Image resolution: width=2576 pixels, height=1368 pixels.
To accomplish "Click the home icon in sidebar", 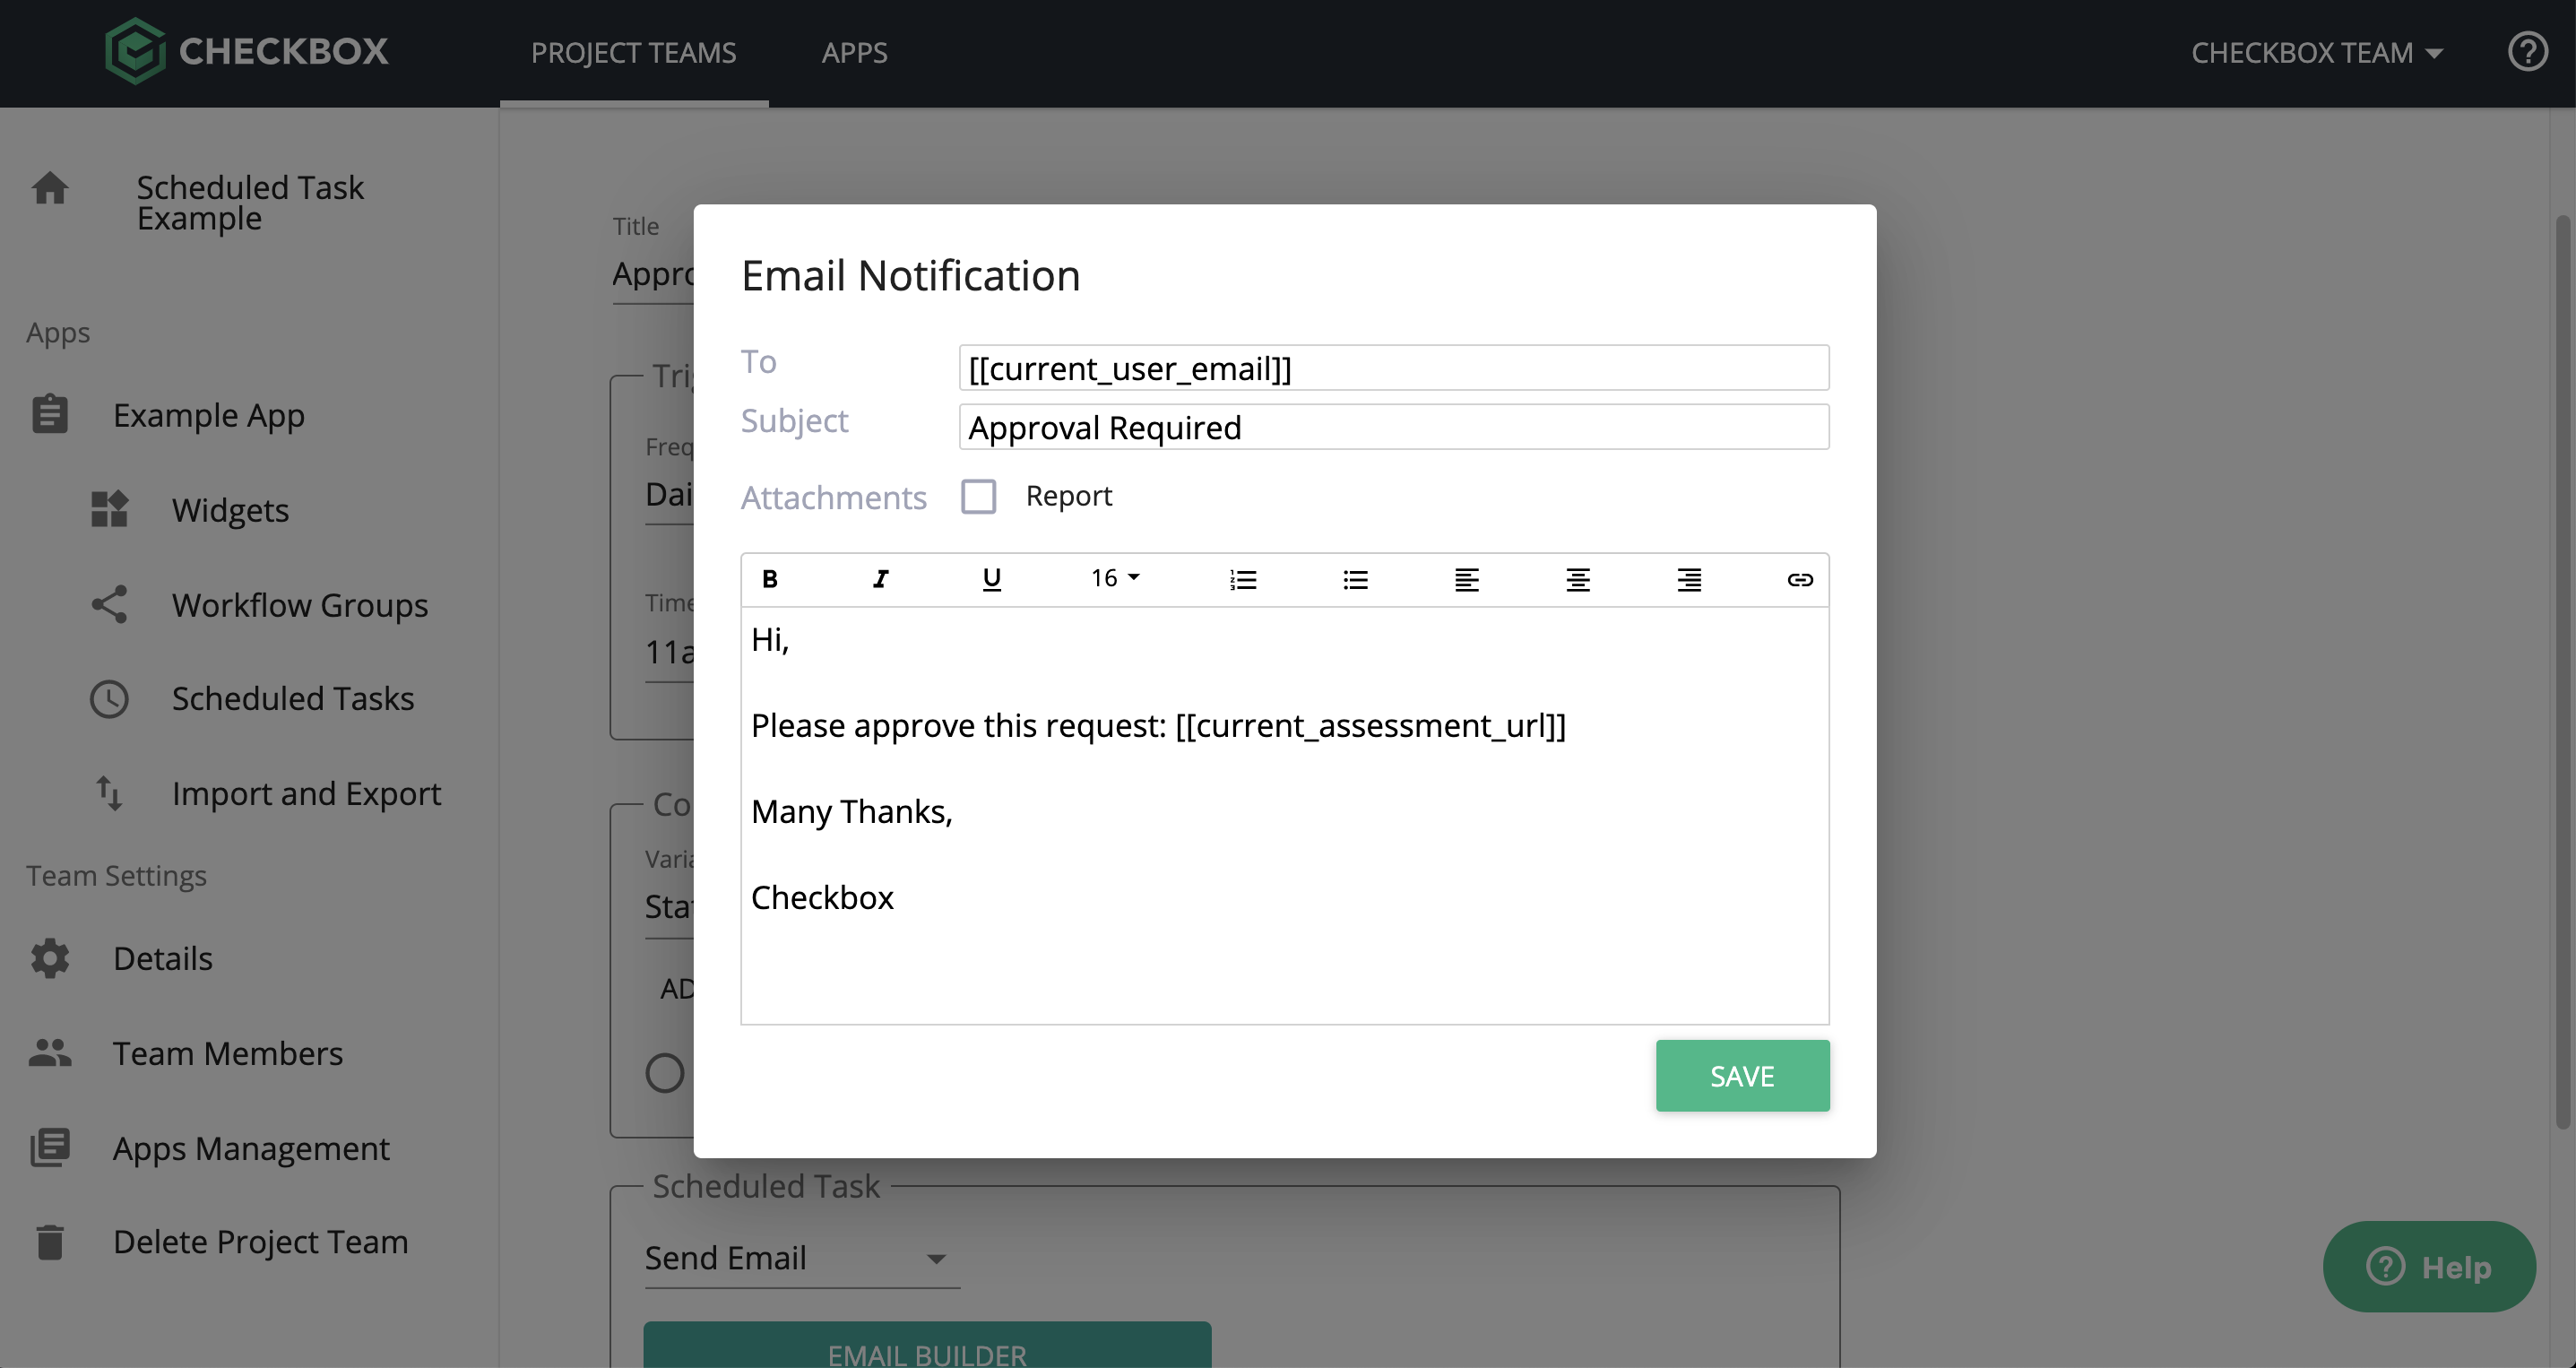I will [50, 188].
